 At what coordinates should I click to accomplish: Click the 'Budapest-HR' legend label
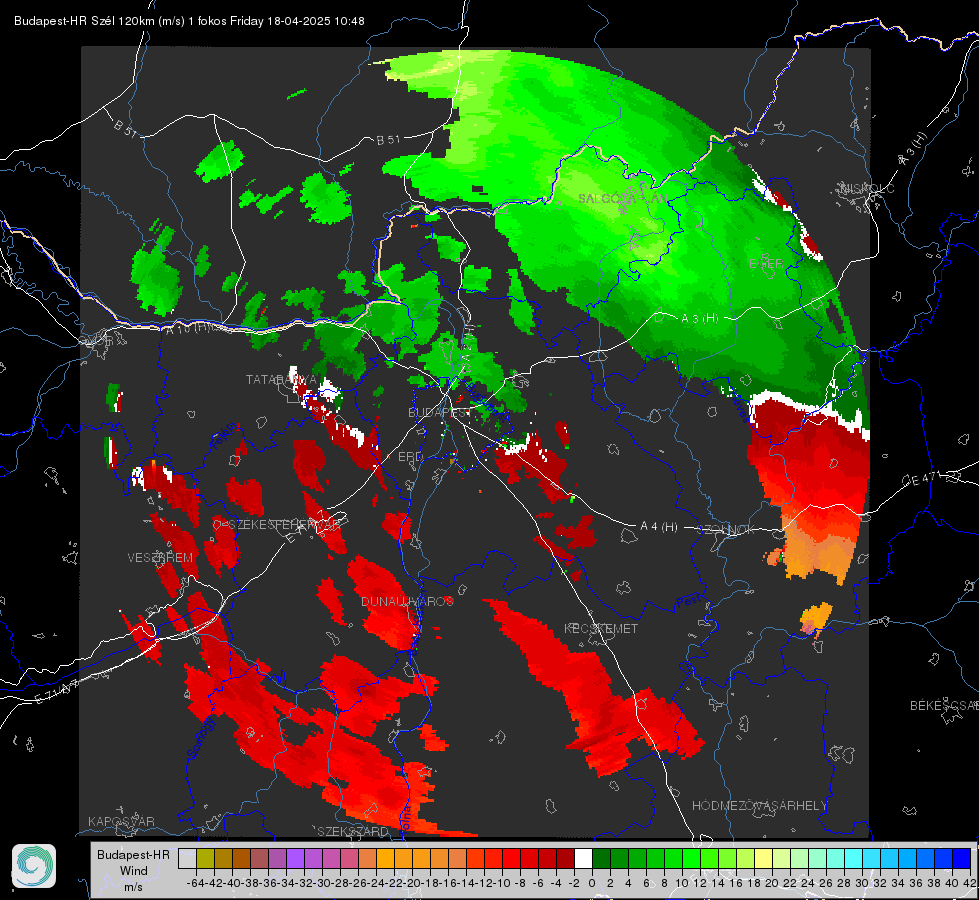click(x=133, y=854)
